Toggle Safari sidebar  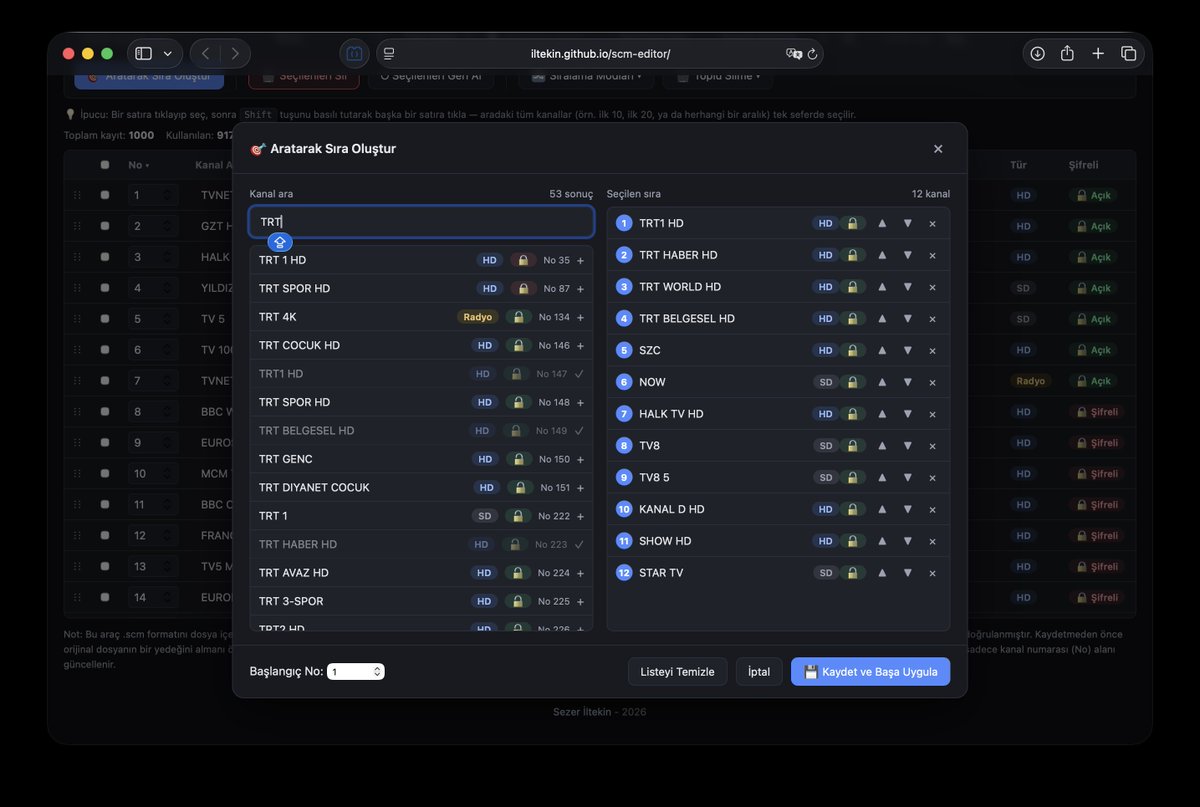[x=144, y=53]
